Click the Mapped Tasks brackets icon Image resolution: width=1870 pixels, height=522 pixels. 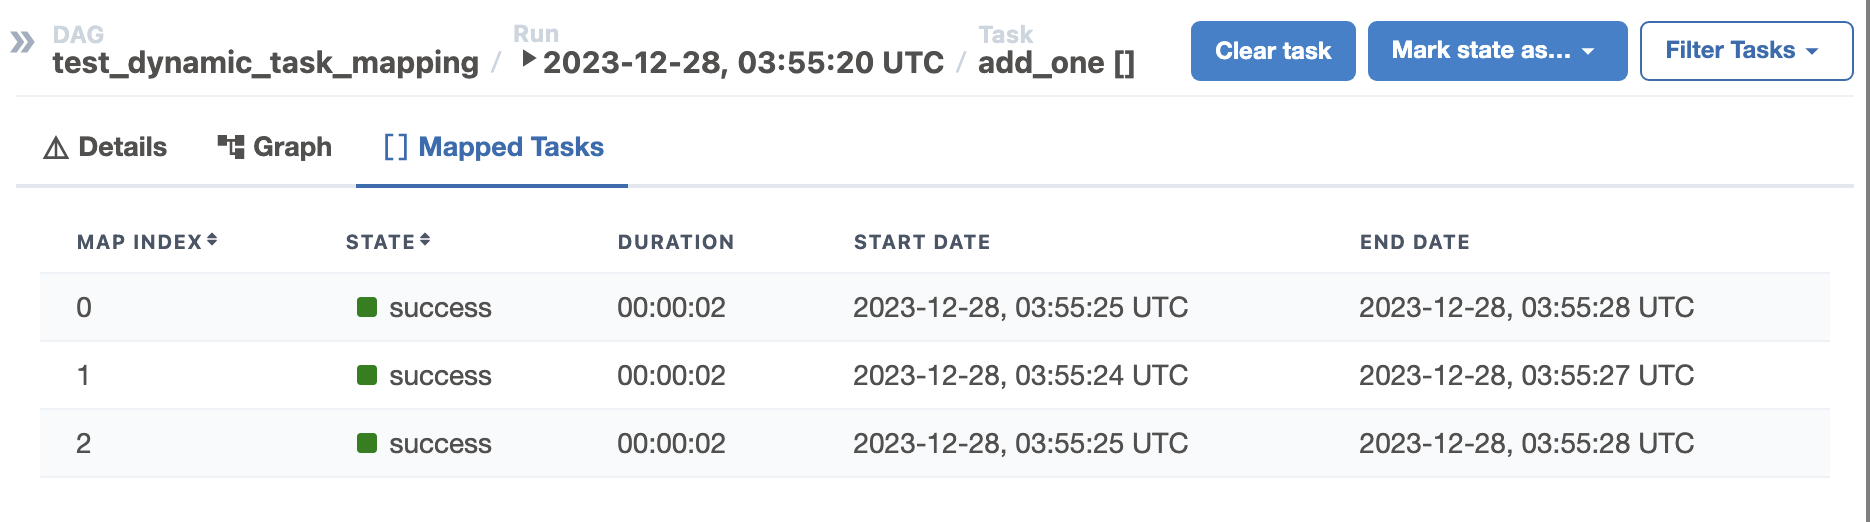(x=396, y=147)
